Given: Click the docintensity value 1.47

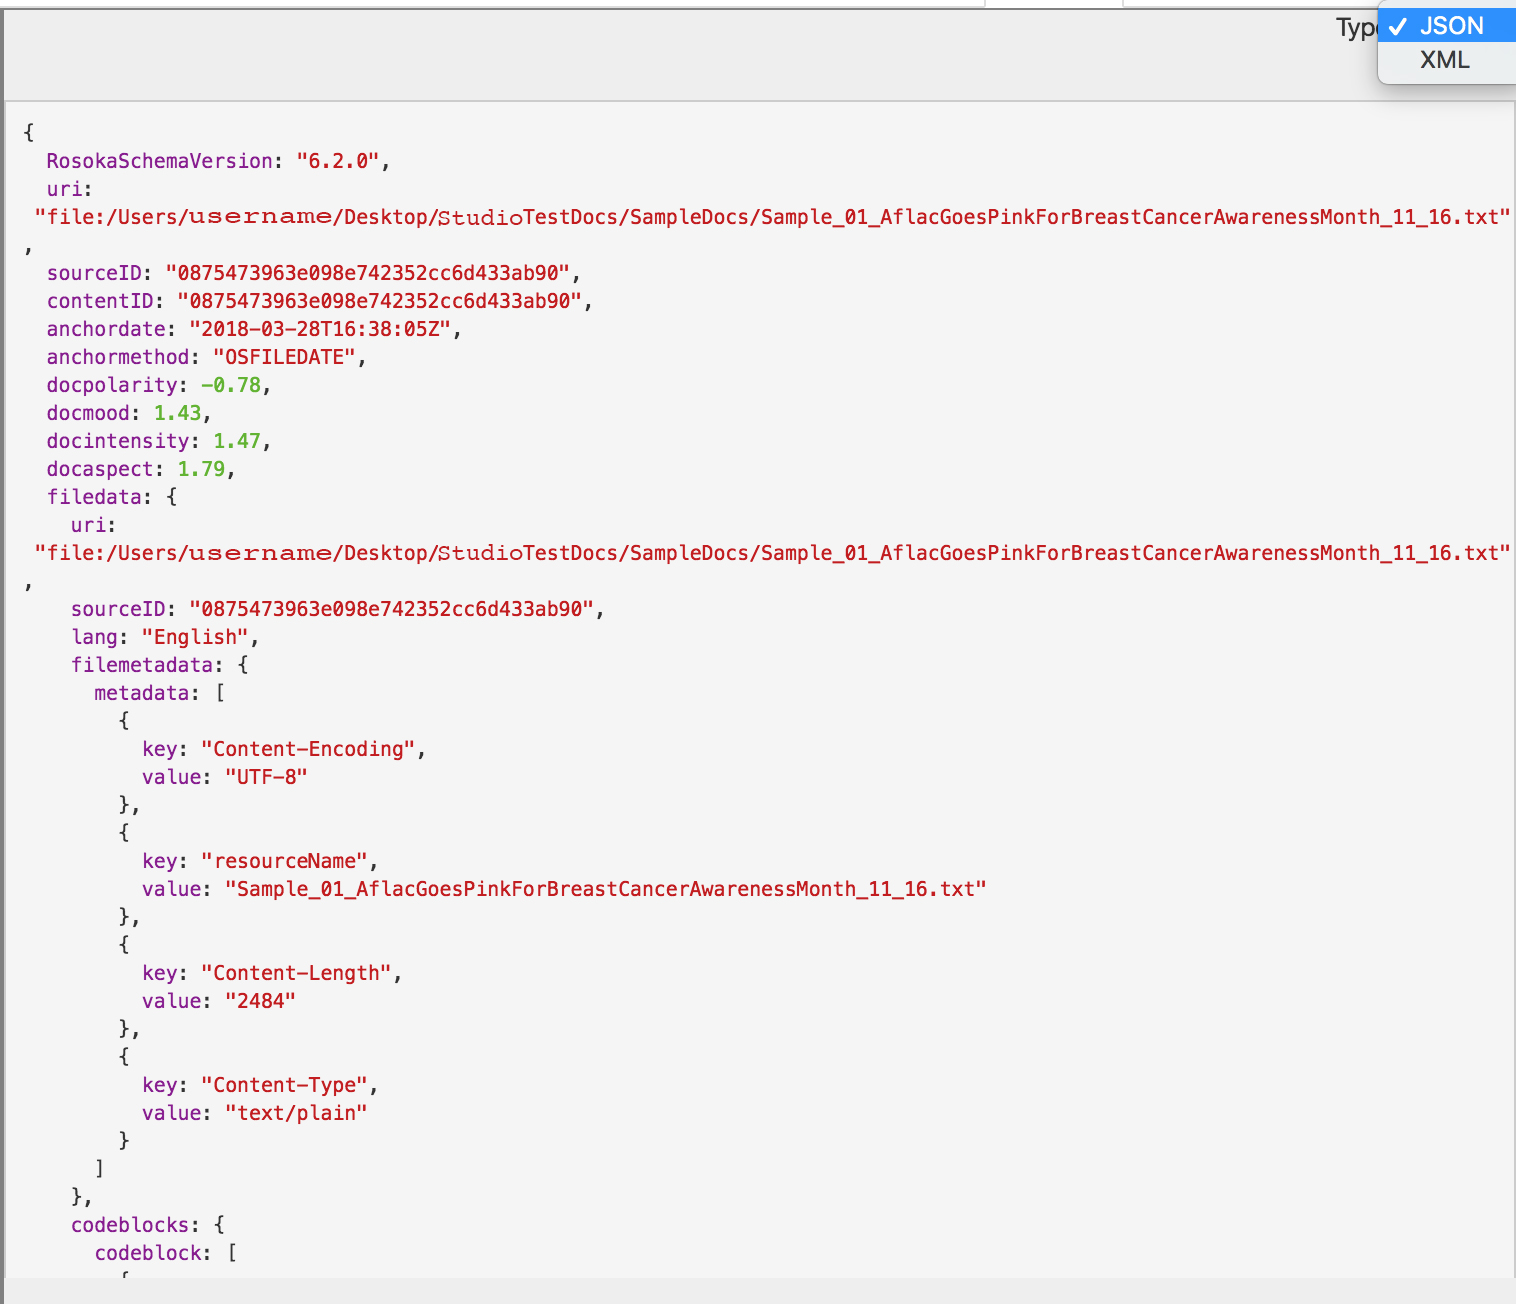Looking at the screenshot, I should coord(236,441).
